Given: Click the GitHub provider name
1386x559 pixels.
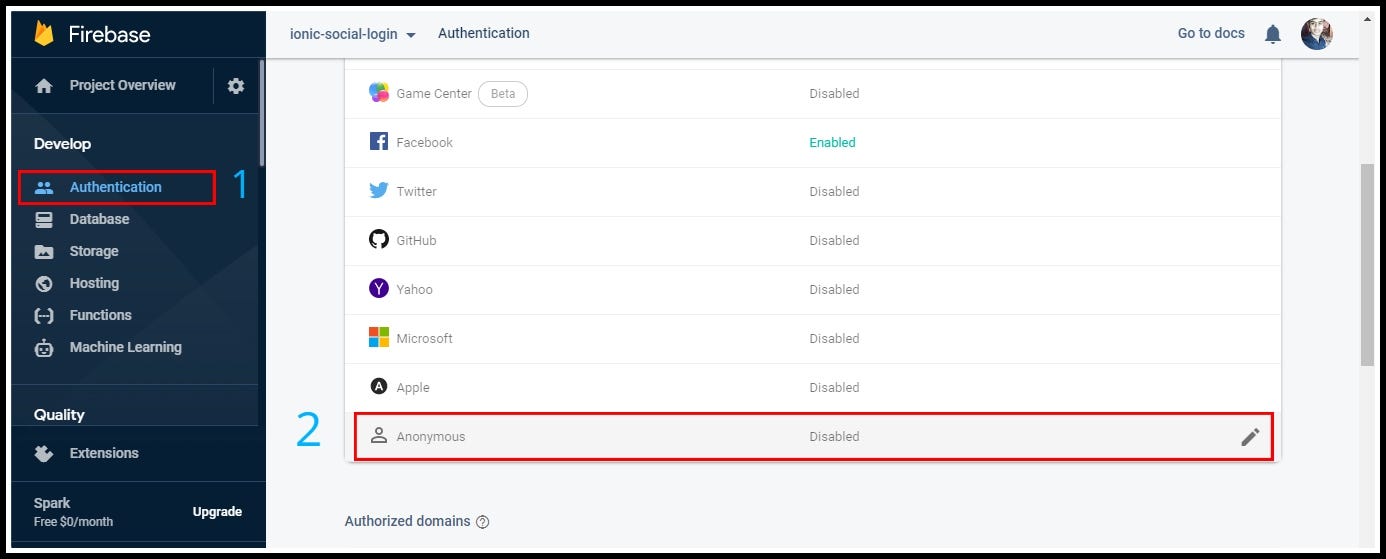Looking at the screenshot, I should pos(417,240).
